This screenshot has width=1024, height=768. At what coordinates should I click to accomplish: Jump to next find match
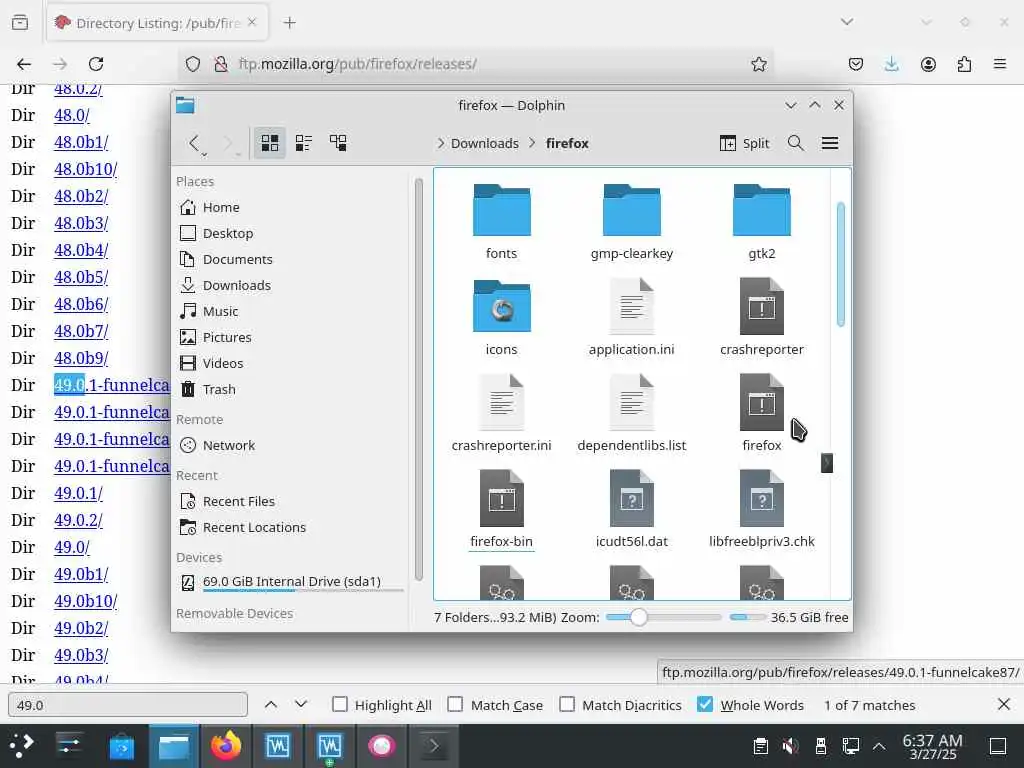[x=301, y=705]
